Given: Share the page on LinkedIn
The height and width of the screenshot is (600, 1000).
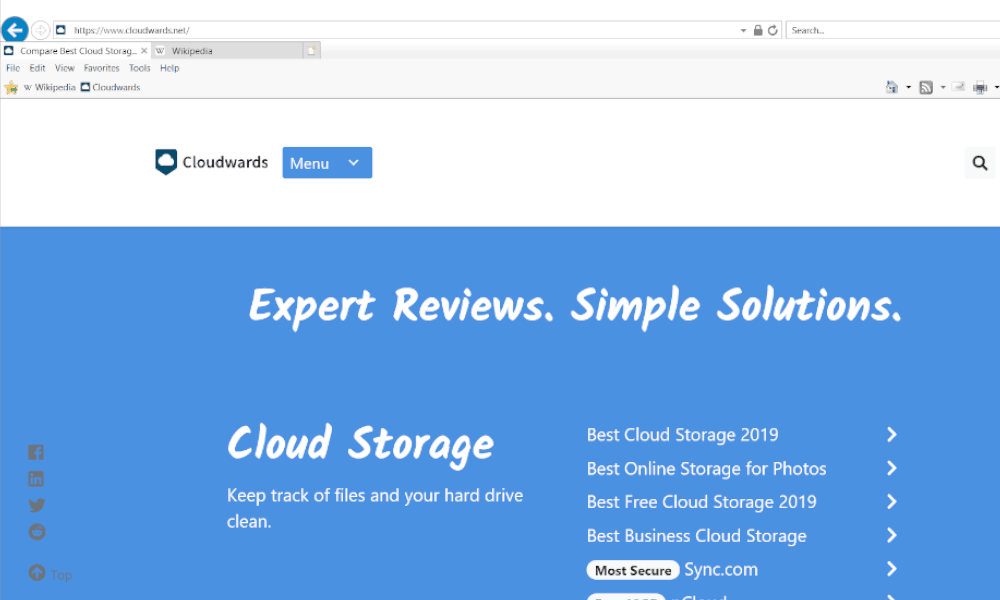Looking at the screenshot, I should pos(36,479).
